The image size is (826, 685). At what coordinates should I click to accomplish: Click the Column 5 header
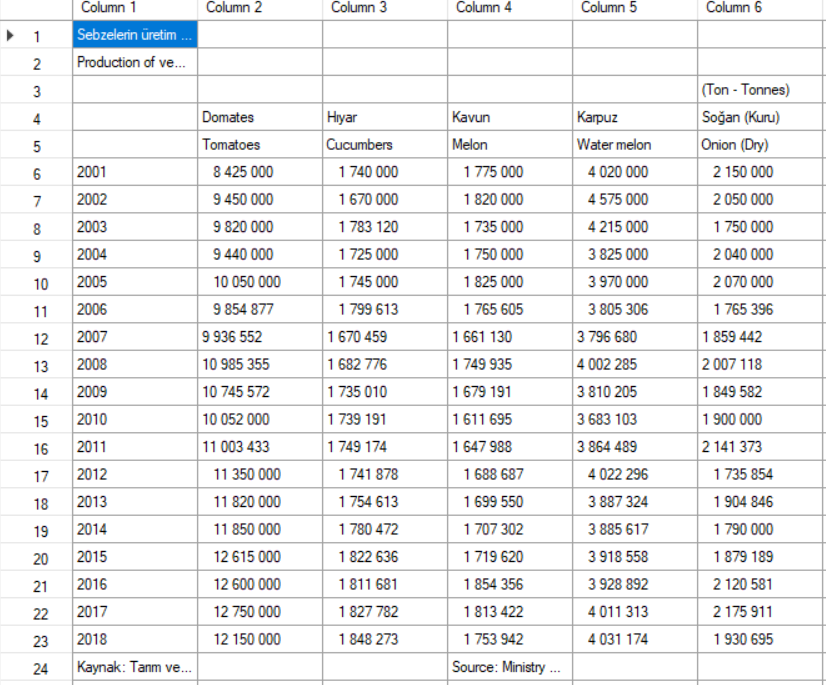(x=634, y=9)
